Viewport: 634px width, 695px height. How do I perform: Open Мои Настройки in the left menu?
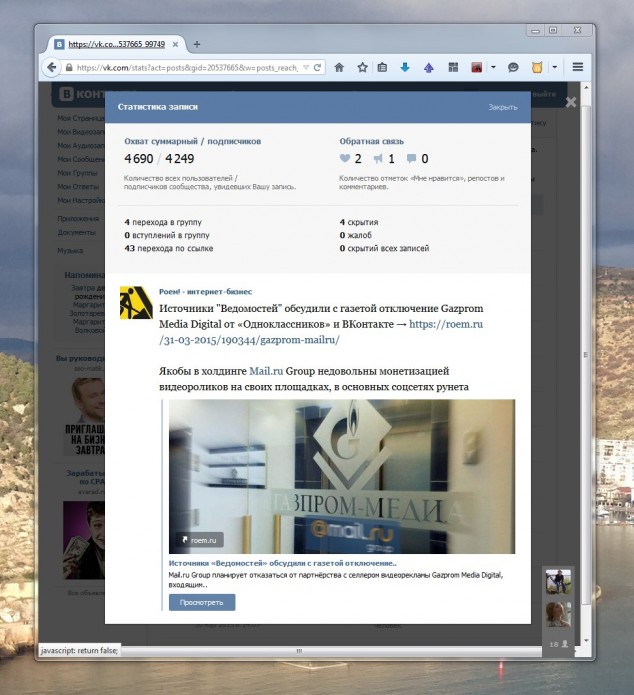click(x=81, y=200)
